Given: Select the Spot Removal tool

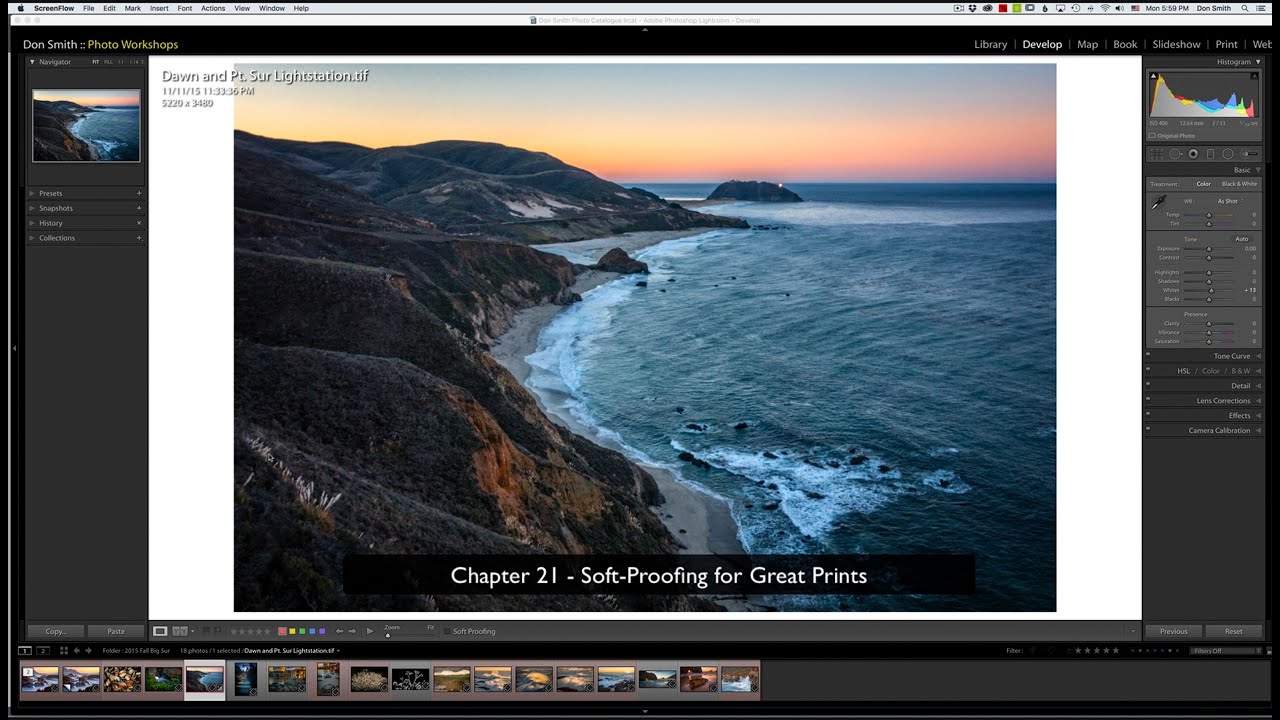Looking at the screenshot, I should (x=1175, y=154).
